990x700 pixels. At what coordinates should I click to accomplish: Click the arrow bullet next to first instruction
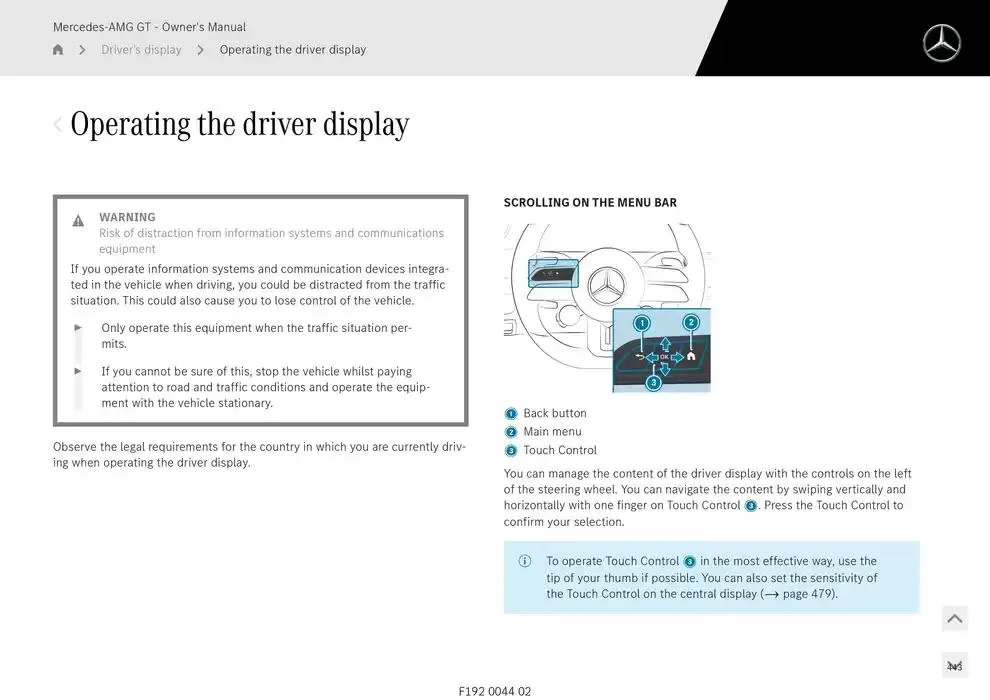point(78,327)
